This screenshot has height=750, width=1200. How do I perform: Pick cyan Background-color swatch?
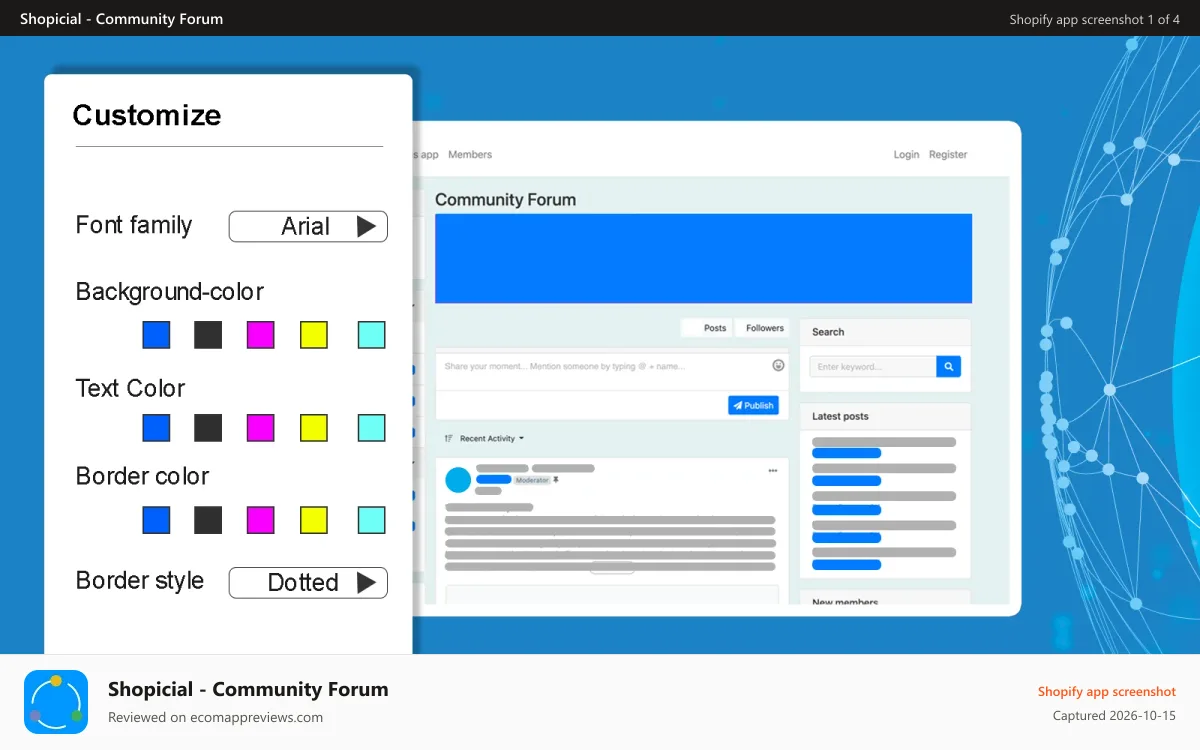click(372, 335)
